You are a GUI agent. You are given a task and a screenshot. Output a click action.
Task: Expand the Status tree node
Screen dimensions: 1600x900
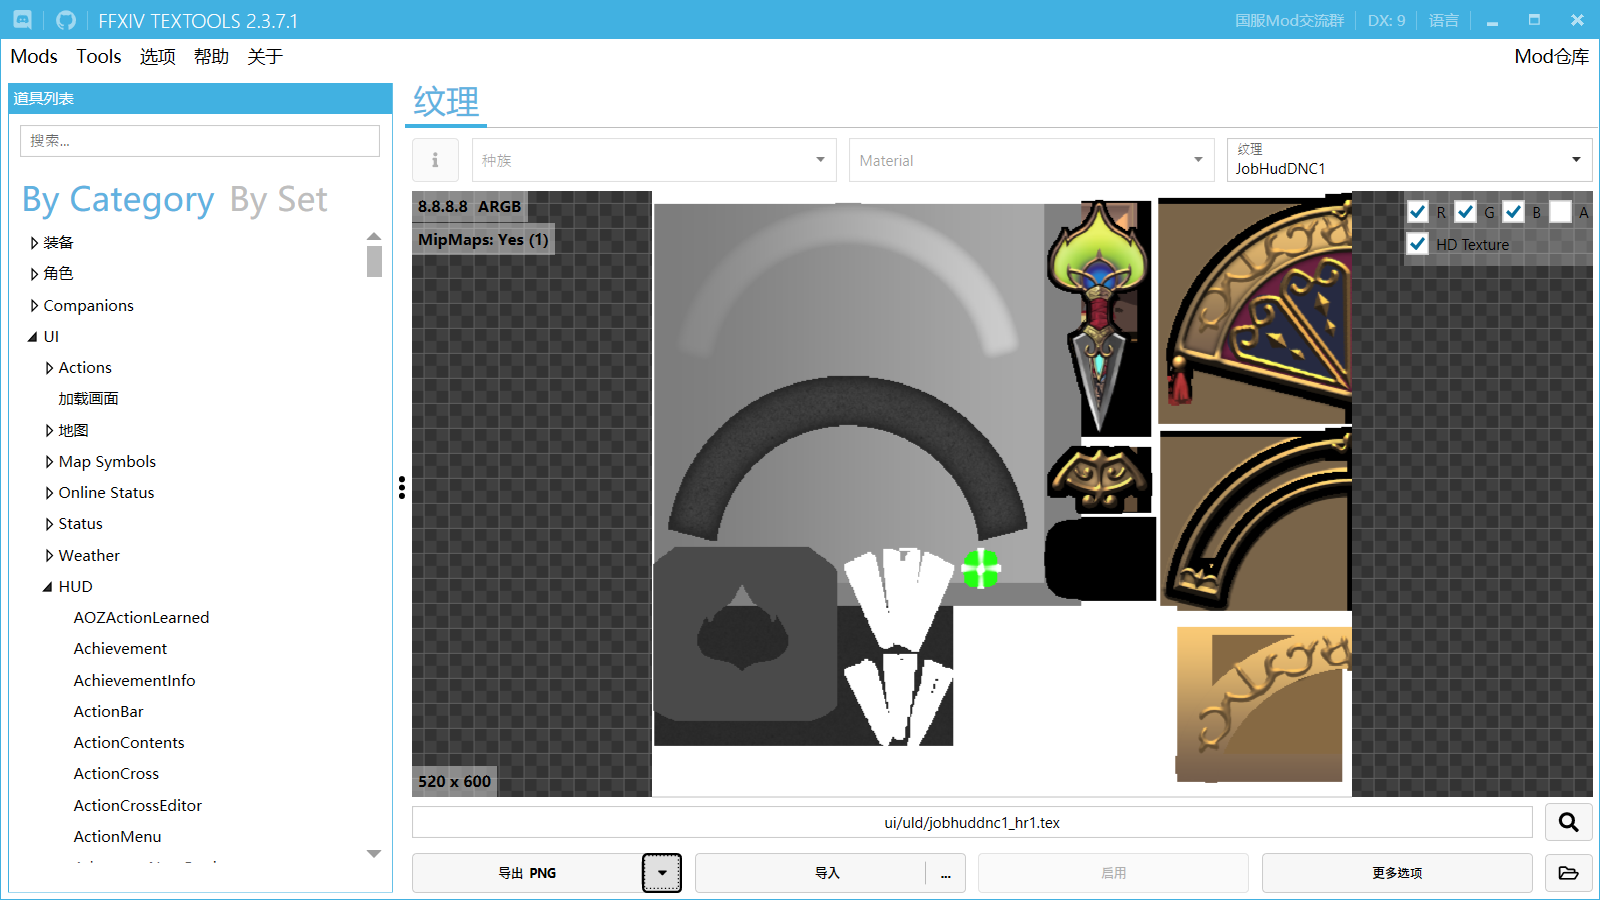(49, 524)
